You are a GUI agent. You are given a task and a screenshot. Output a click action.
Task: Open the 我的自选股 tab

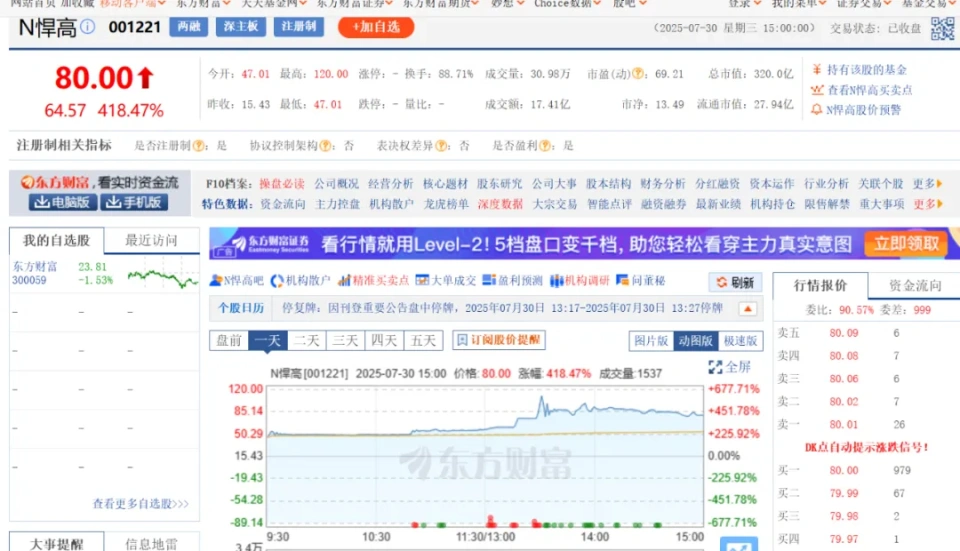coord(56,241)
